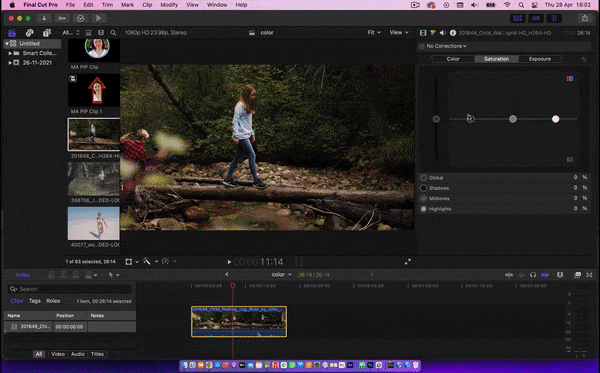Select the clip in the timeline
The width and height of the screenshot is (600, 373).
pyautogui.click(x=239, y=321)
